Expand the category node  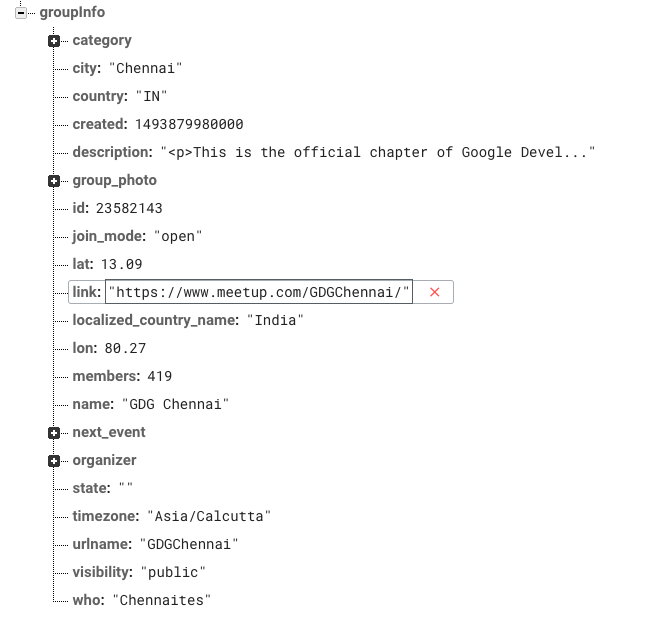tap(54, 41)
